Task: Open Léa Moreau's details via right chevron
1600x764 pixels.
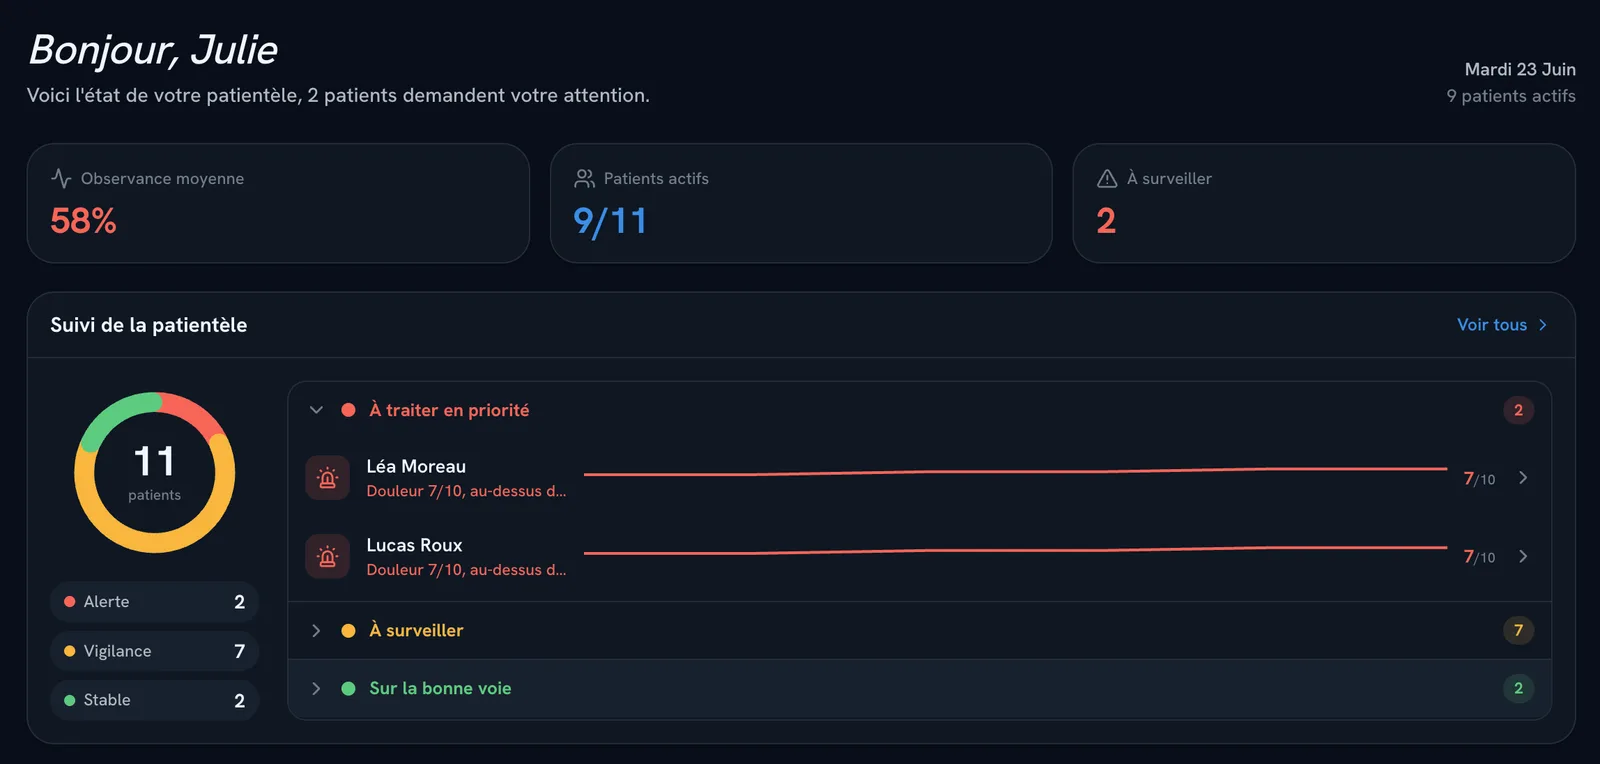Action: click(x=1523, y=478)
